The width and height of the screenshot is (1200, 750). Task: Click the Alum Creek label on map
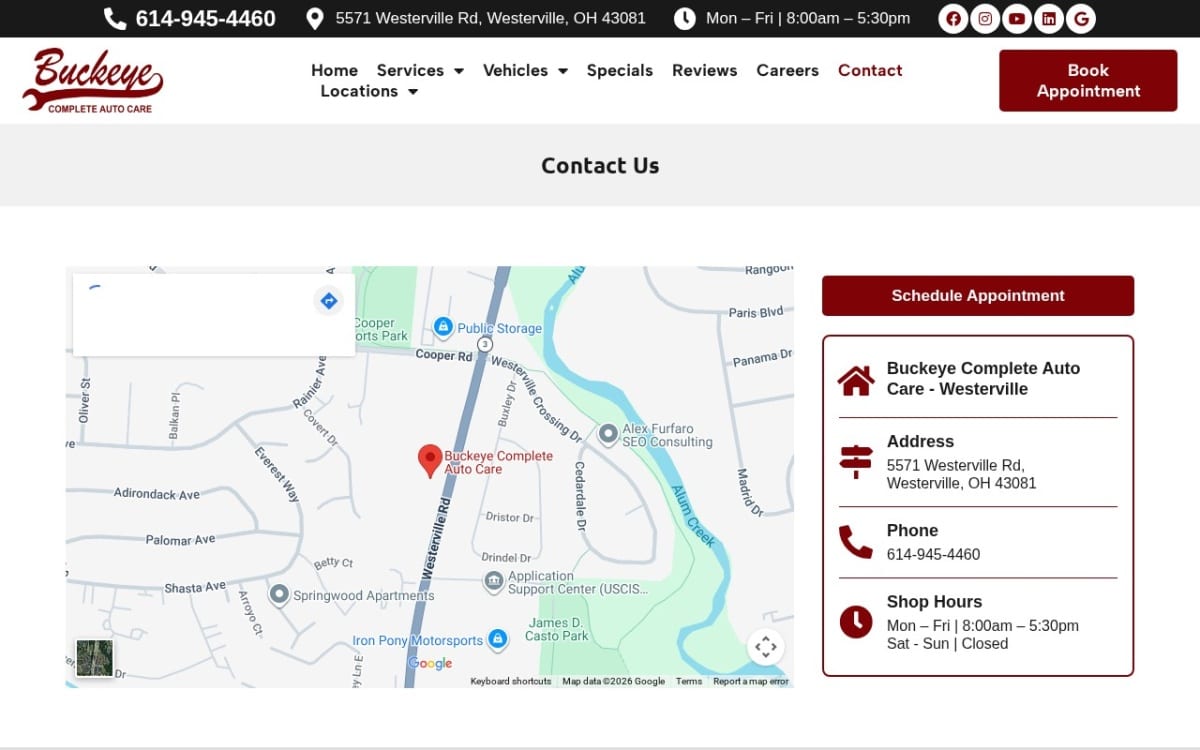(692, 515)
